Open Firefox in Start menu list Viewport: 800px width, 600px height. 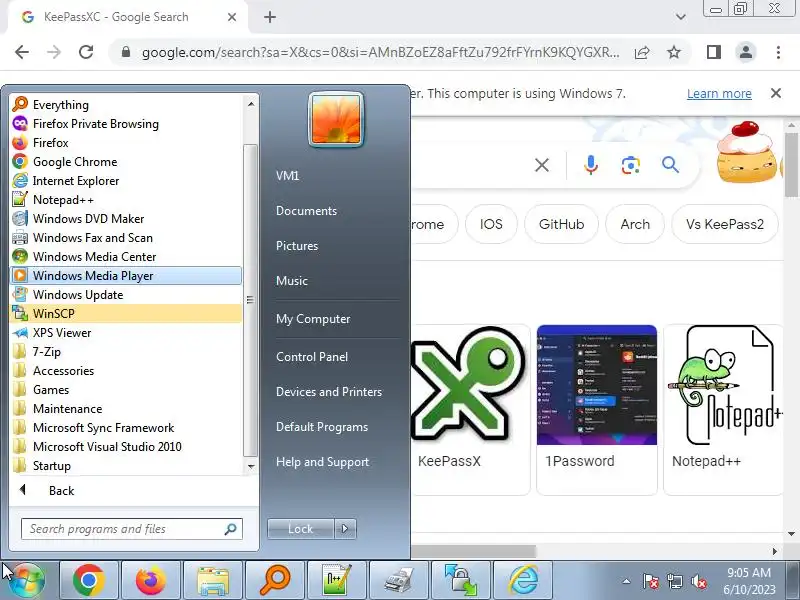[x=126, y=142]
